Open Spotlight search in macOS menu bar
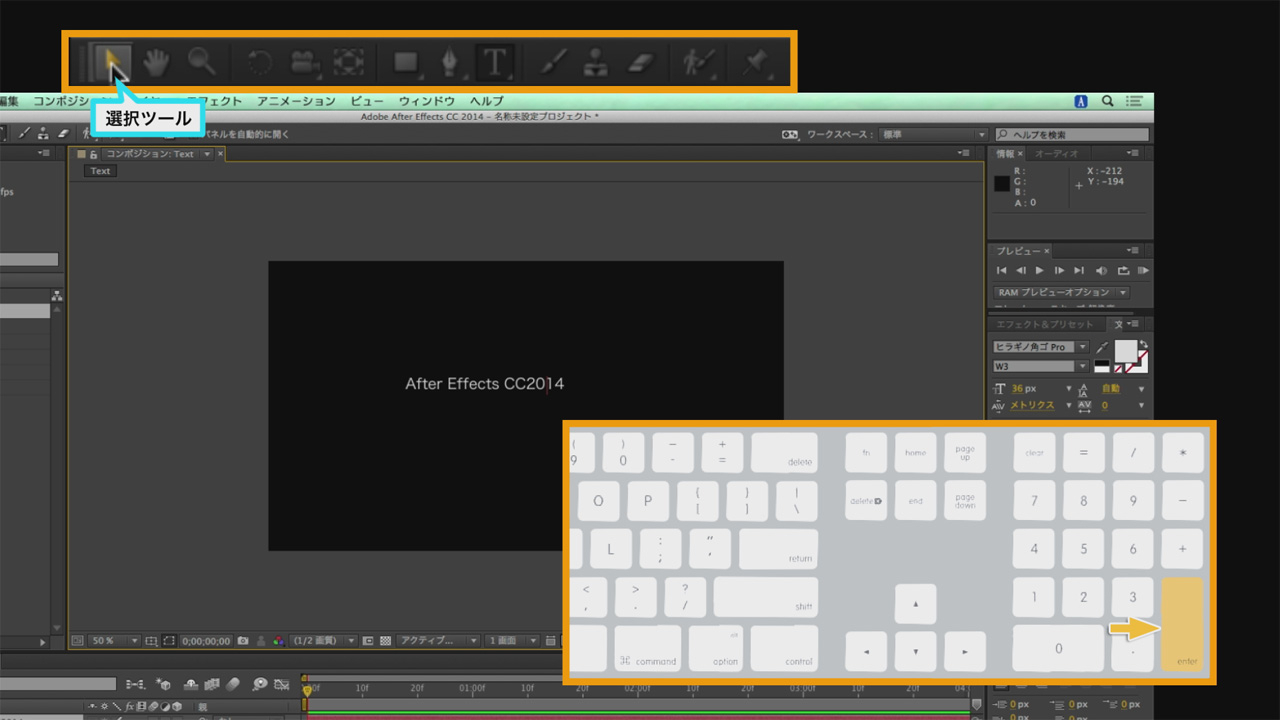Viewport: 1280px width, 720px height. [1108, 101]
